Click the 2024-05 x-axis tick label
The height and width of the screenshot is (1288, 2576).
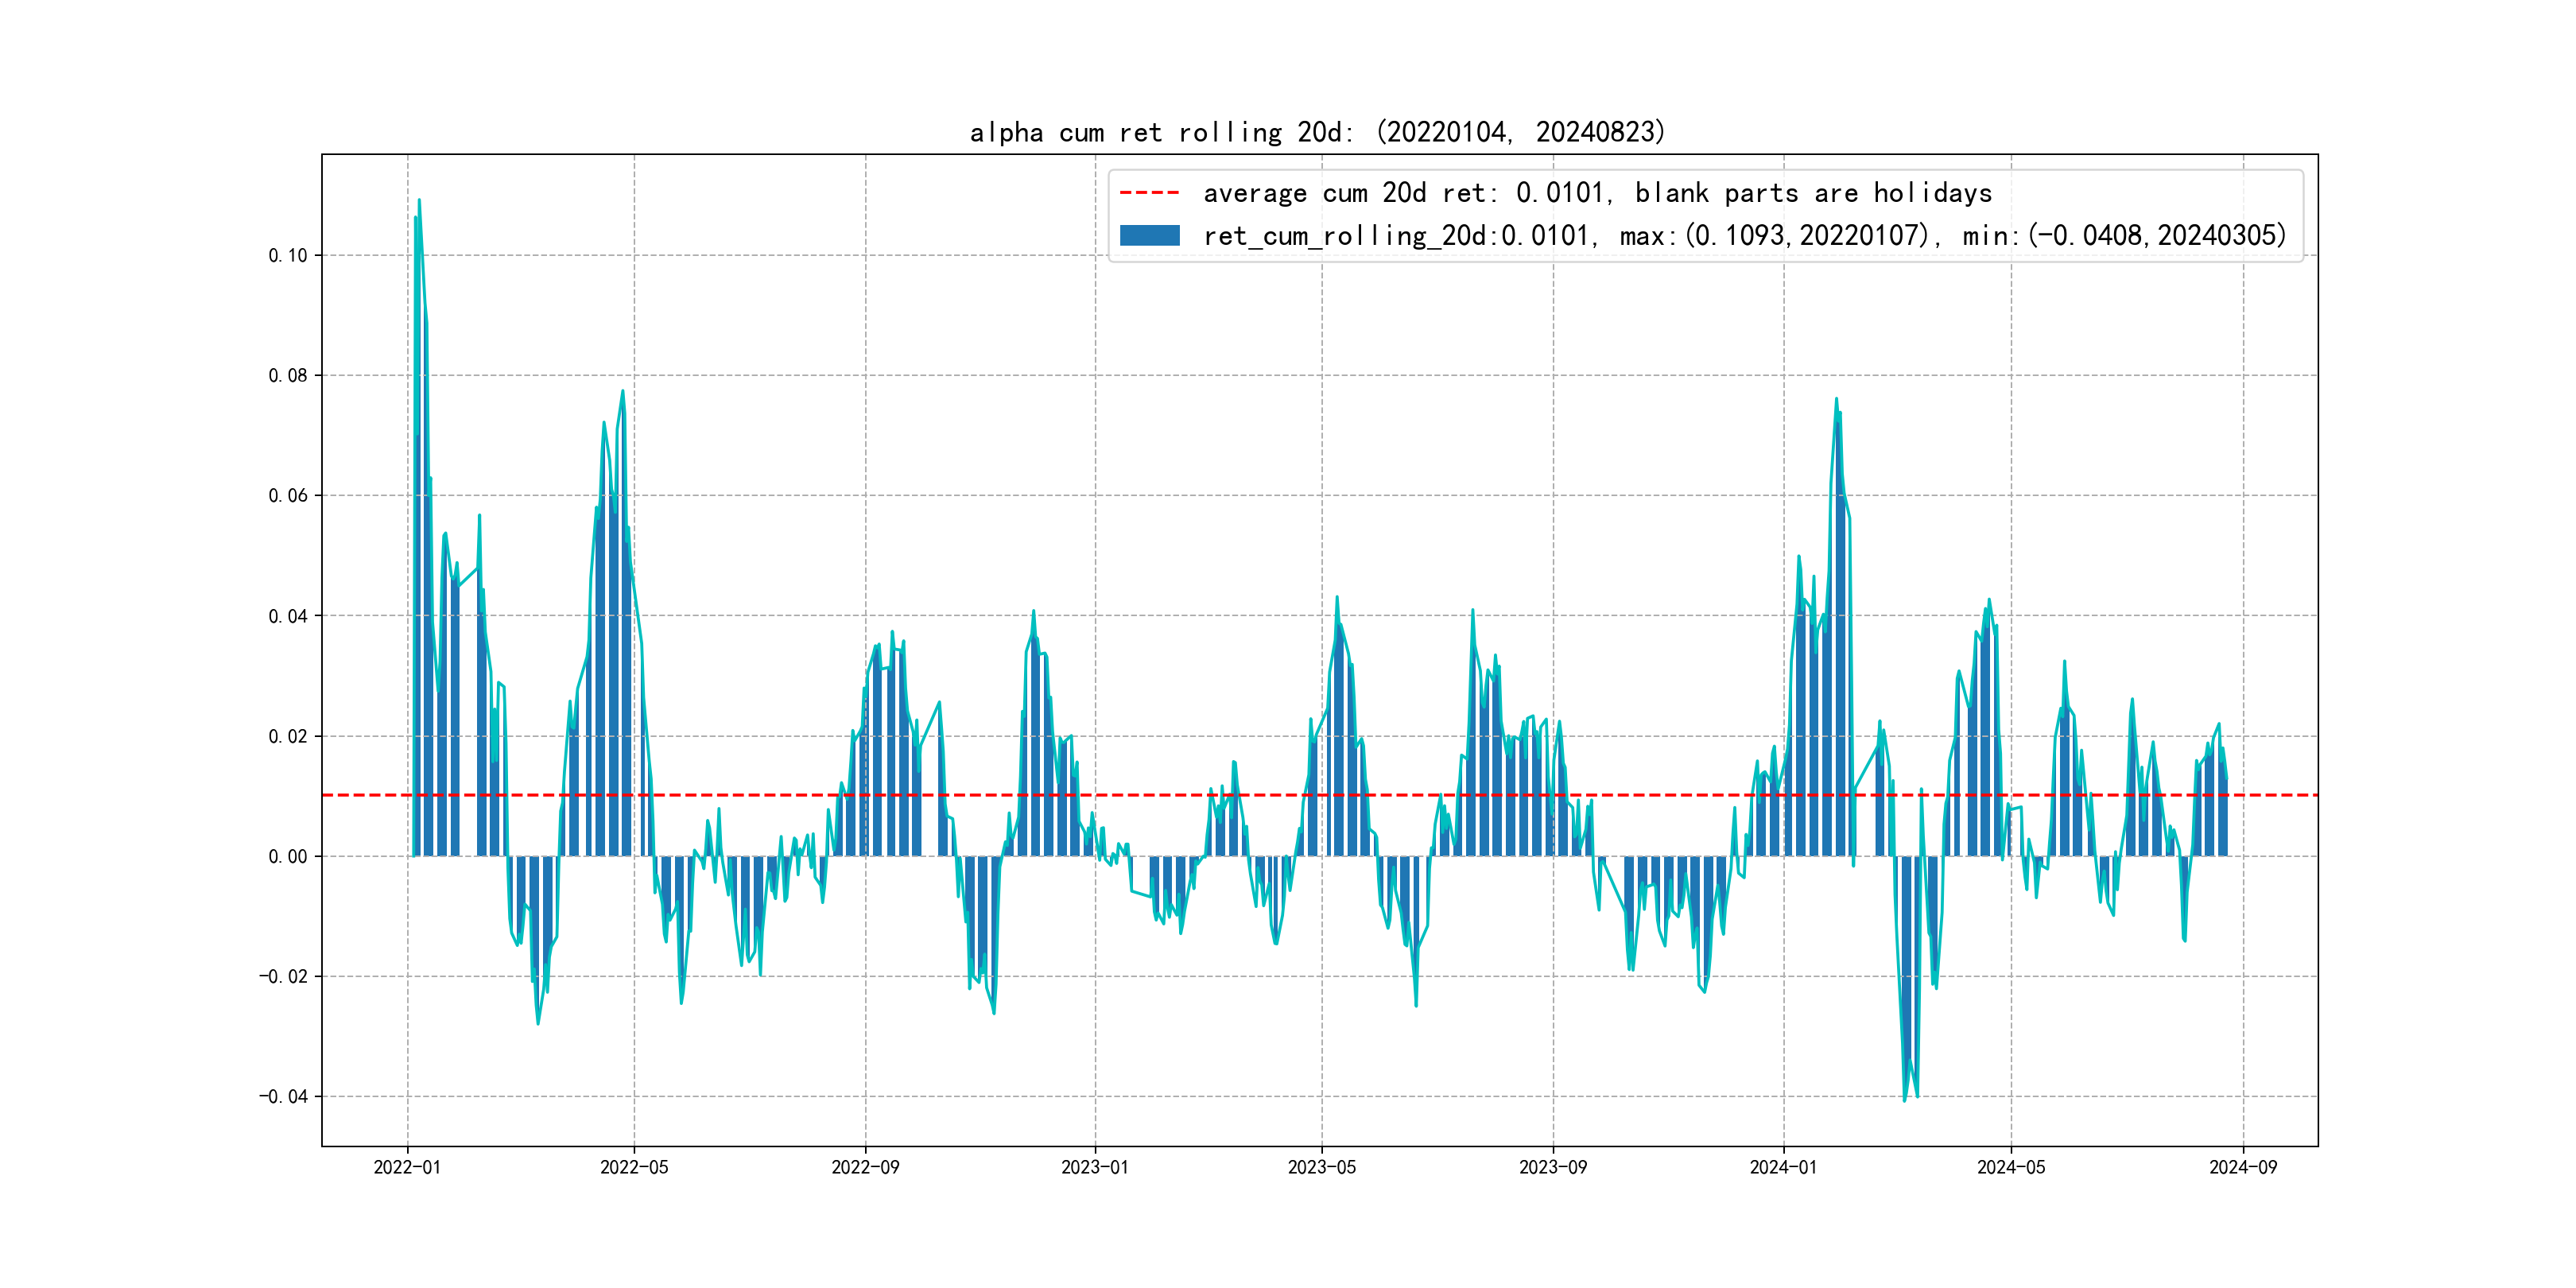(x=2011, y=1168)
